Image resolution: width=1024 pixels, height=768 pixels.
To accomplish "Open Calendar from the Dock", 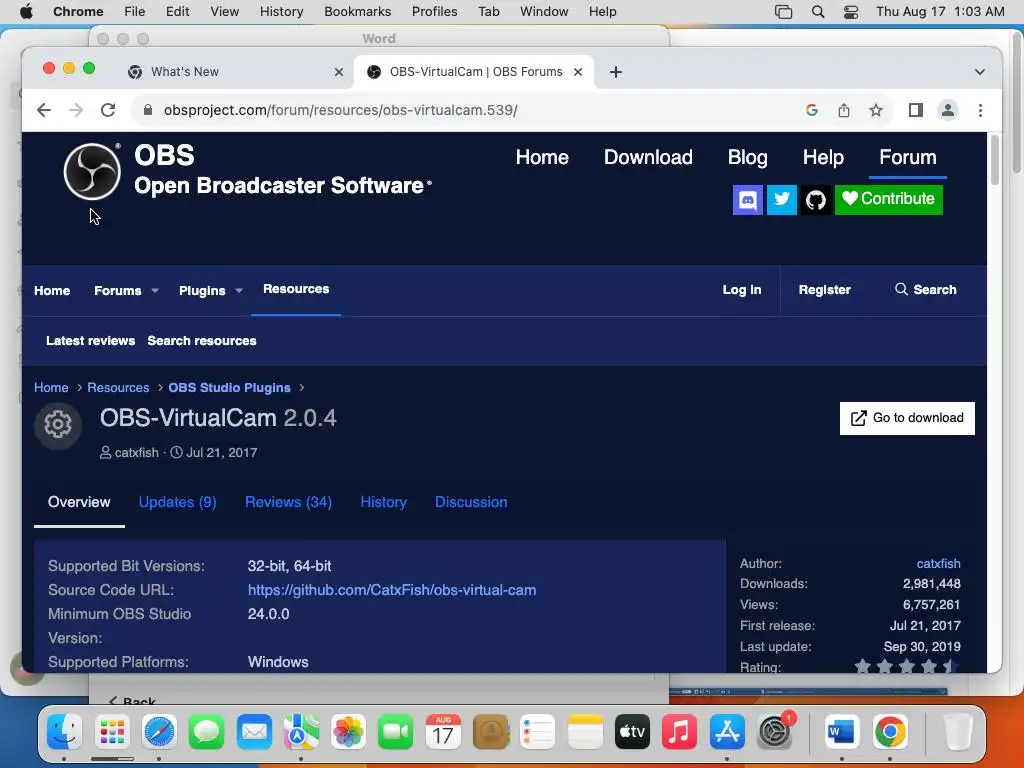I will click(443, 731).
